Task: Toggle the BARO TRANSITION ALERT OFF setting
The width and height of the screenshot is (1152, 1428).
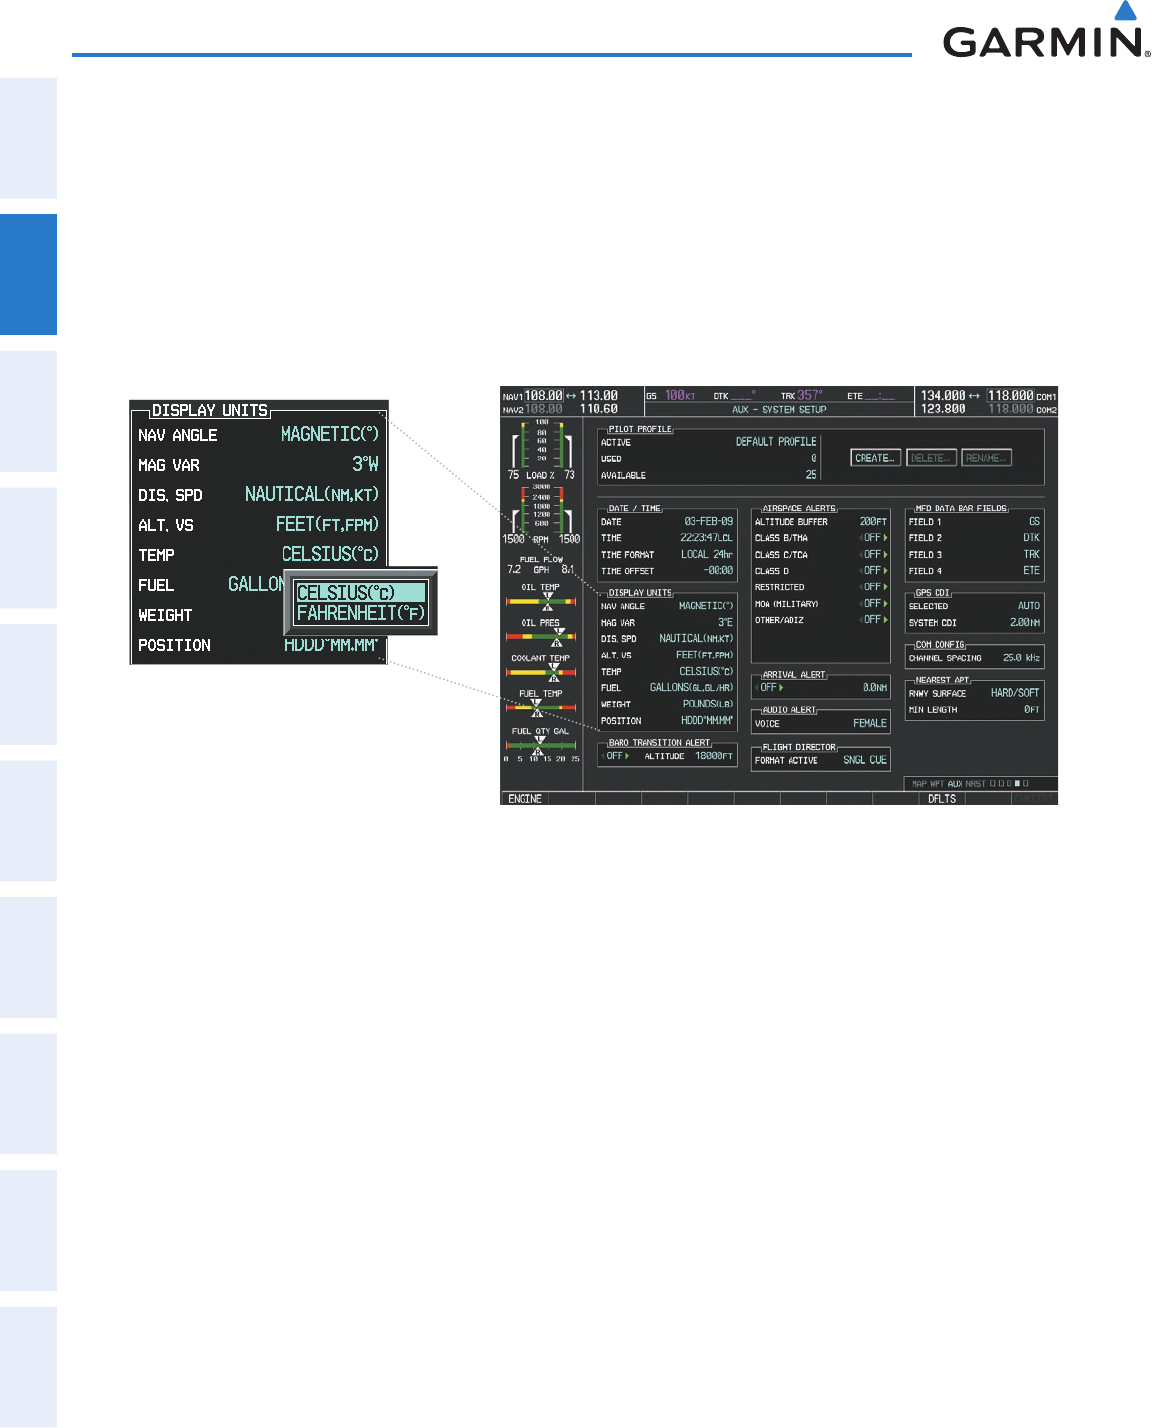Action: 617,756
